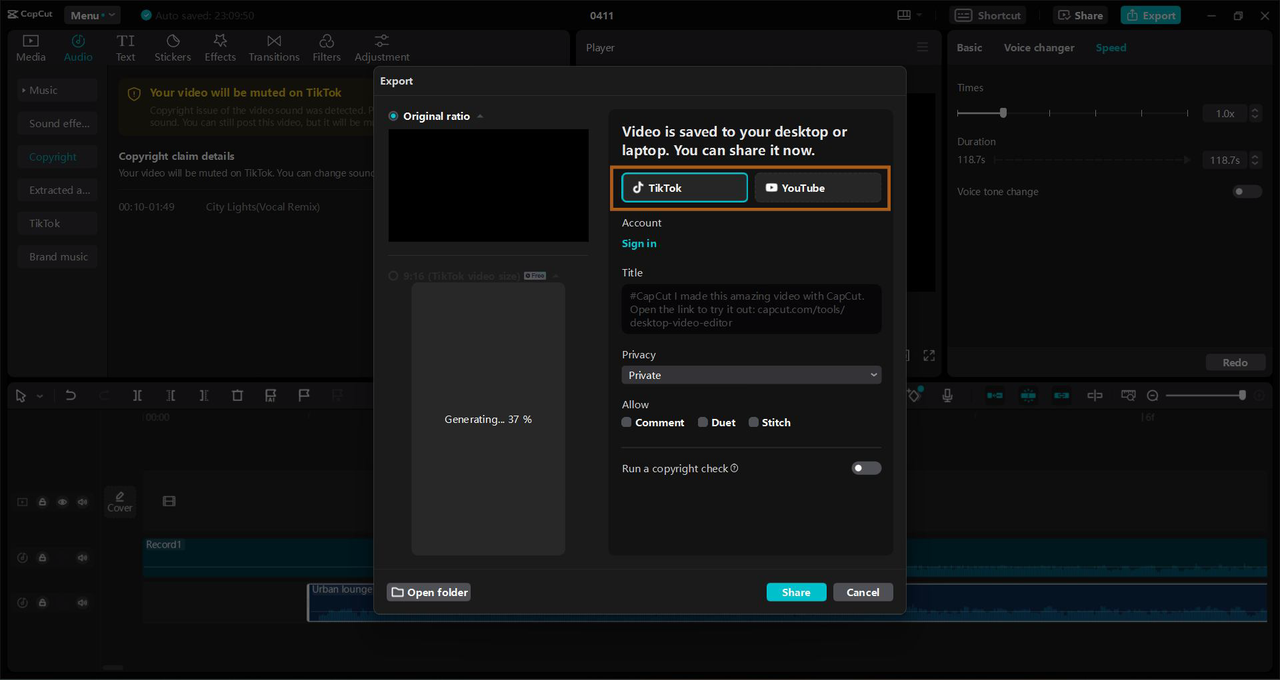Click the fullscreen player icon

929,356
